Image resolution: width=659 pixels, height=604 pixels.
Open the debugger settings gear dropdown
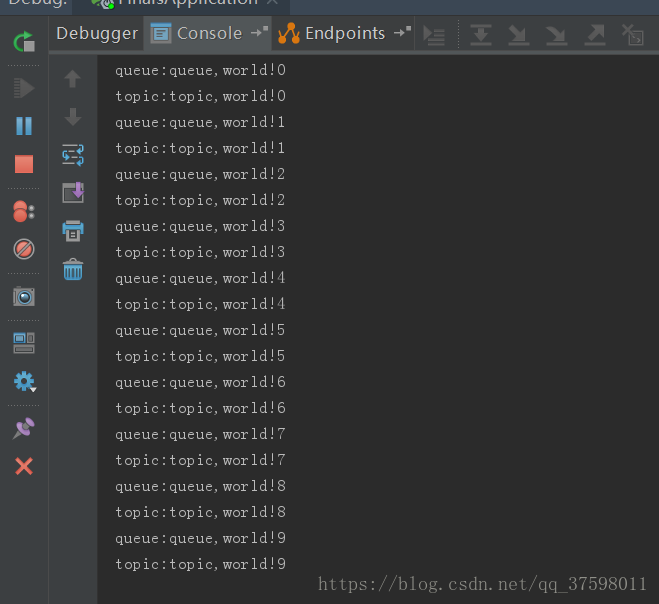pos(25,381)
